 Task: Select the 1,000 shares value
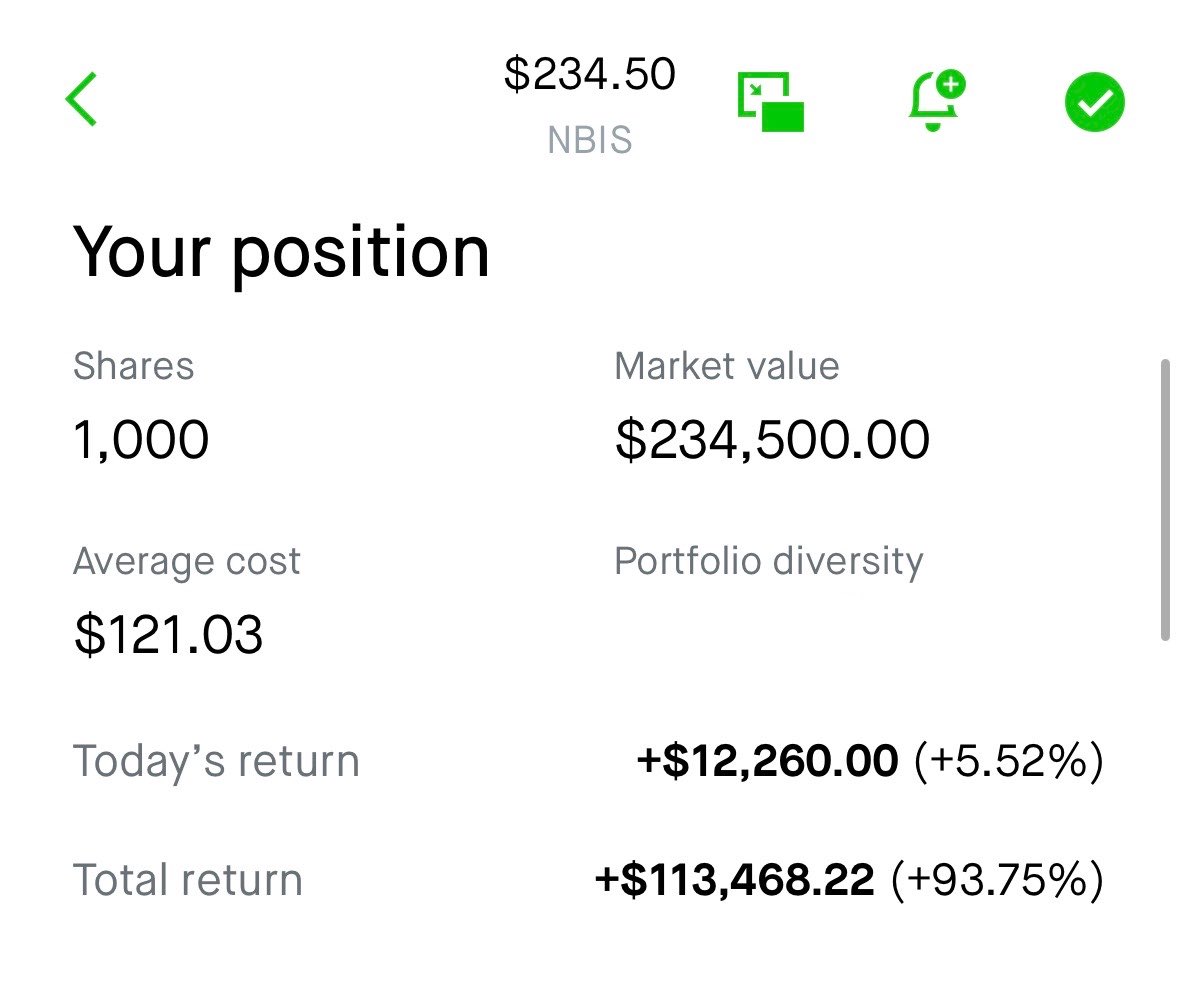coord(141,440)
